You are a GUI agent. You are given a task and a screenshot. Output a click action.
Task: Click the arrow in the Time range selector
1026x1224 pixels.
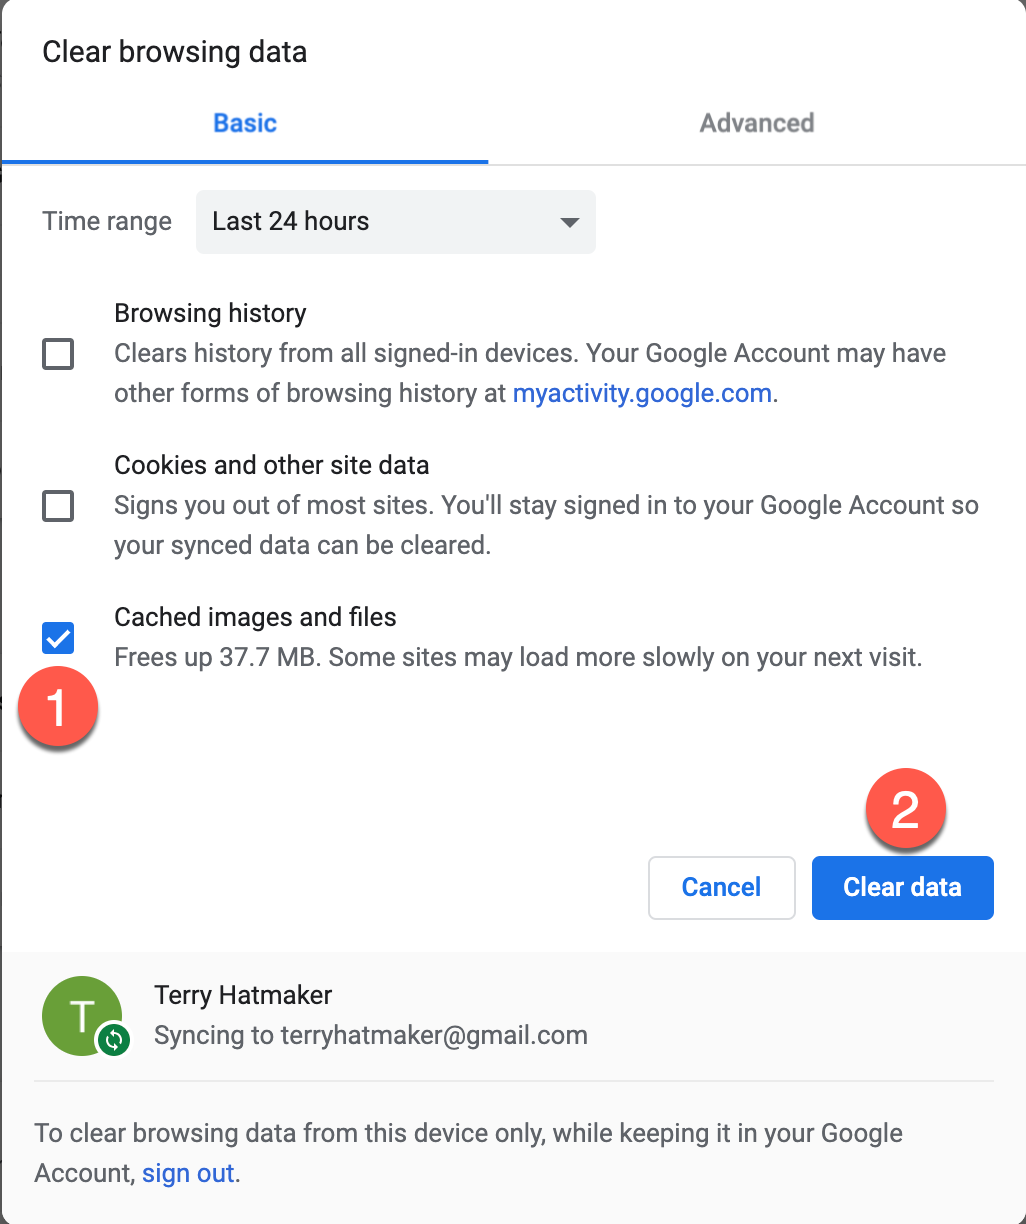coord(570,222)
